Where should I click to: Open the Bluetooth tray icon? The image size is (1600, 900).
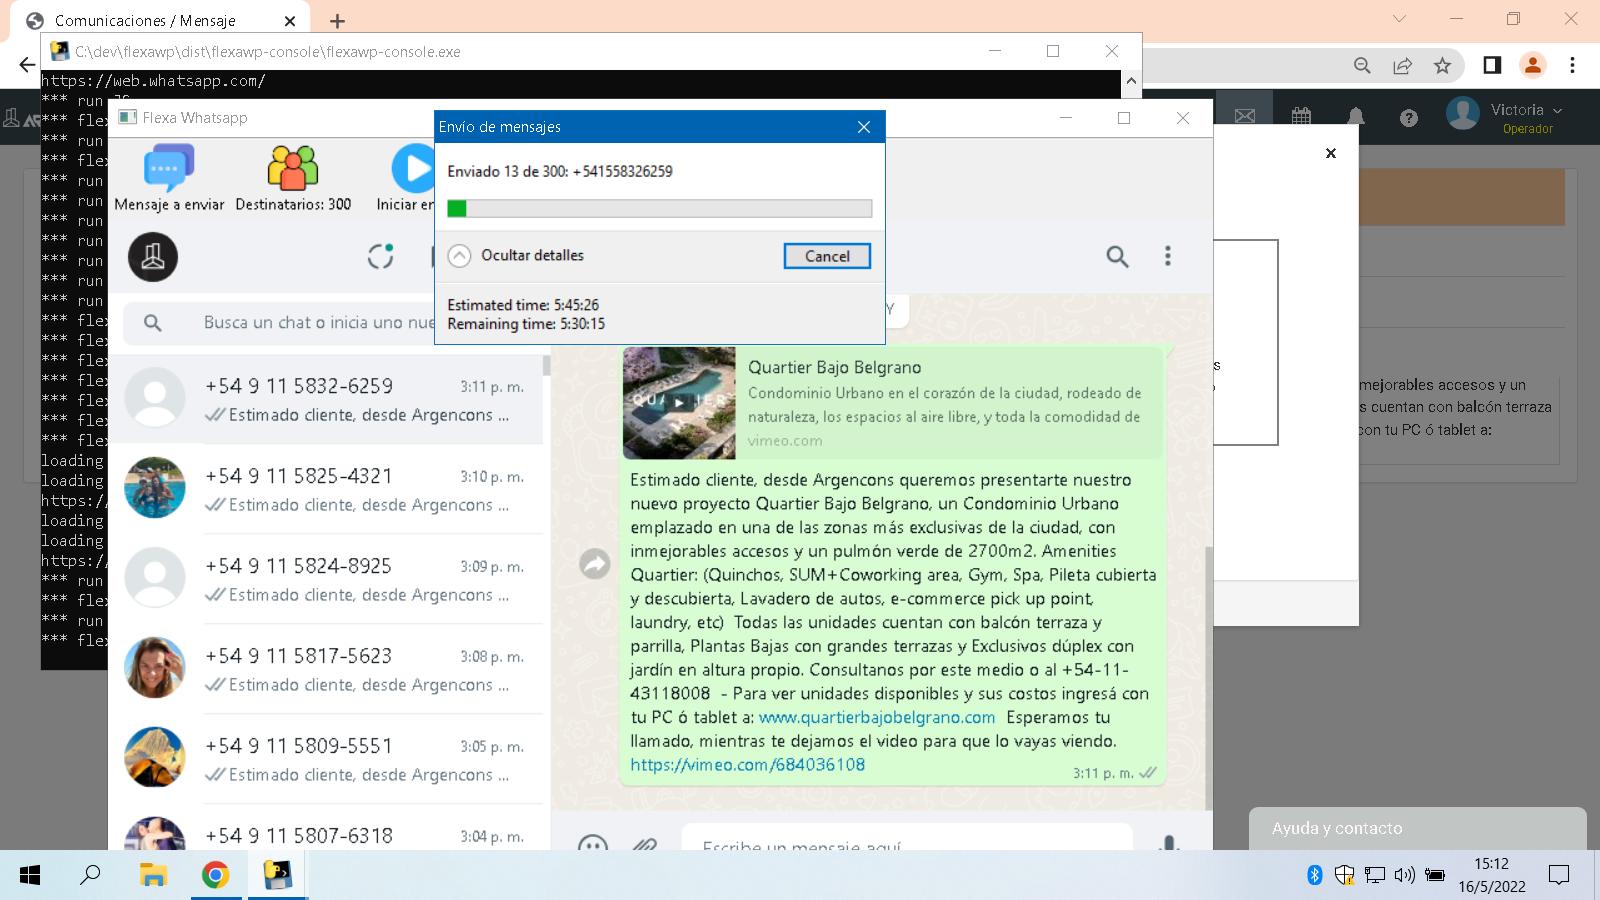click(1315, 876)
